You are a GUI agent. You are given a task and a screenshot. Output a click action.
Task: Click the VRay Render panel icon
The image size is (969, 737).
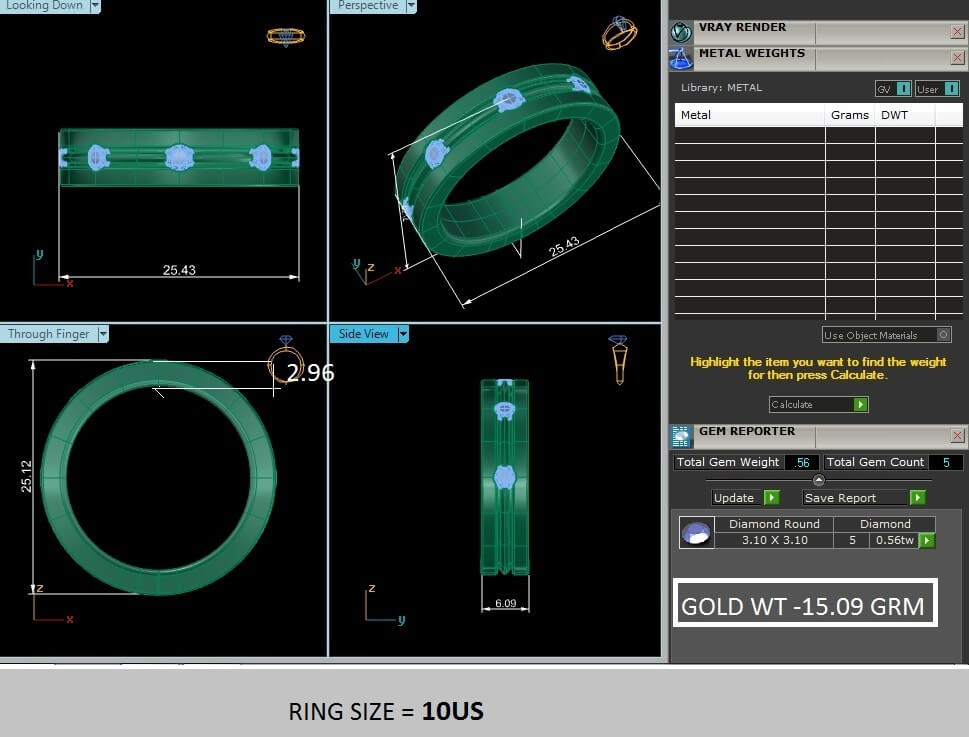point(681,32)
